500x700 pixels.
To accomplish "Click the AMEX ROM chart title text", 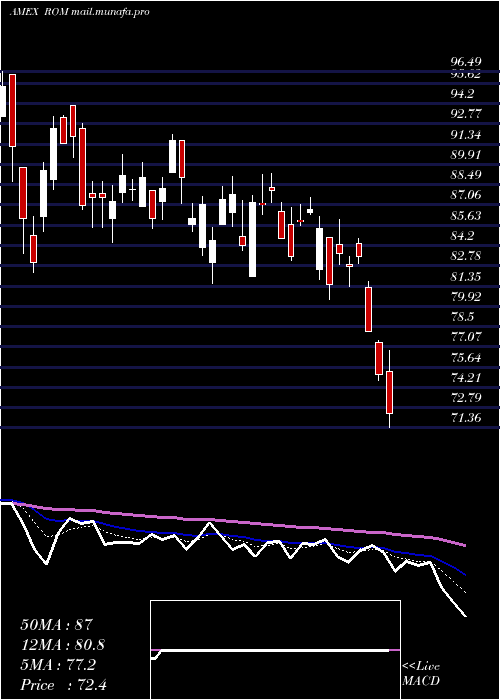I will click(x=79, y=12).
